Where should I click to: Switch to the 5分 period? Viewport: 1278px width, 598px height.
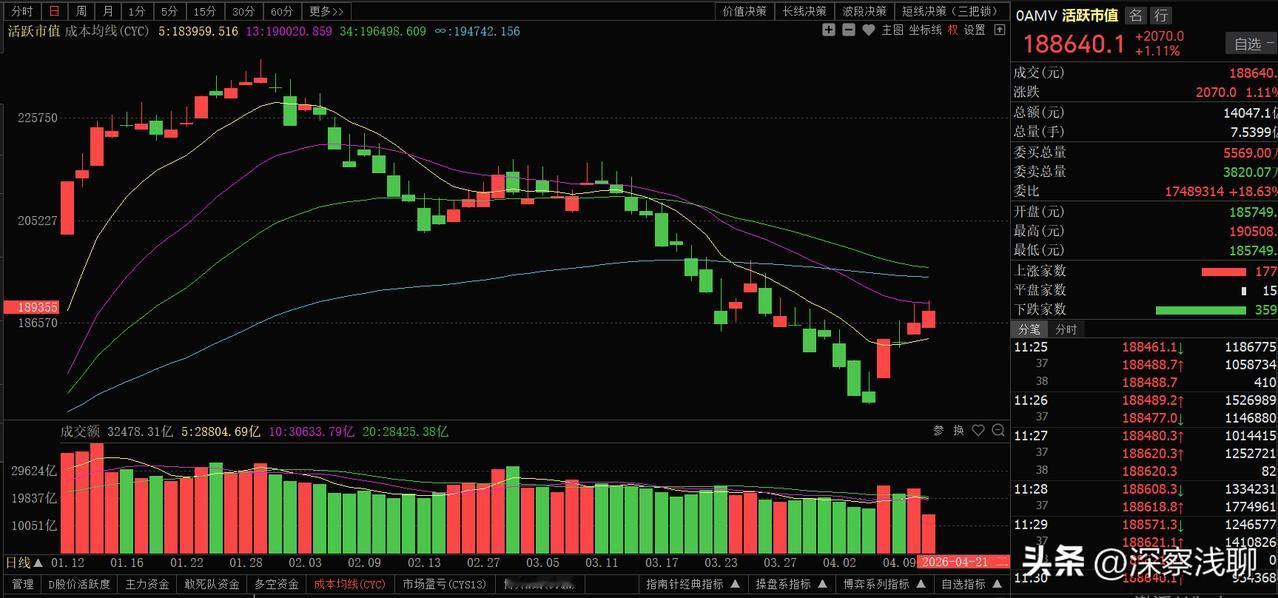(x=169, y=11)
